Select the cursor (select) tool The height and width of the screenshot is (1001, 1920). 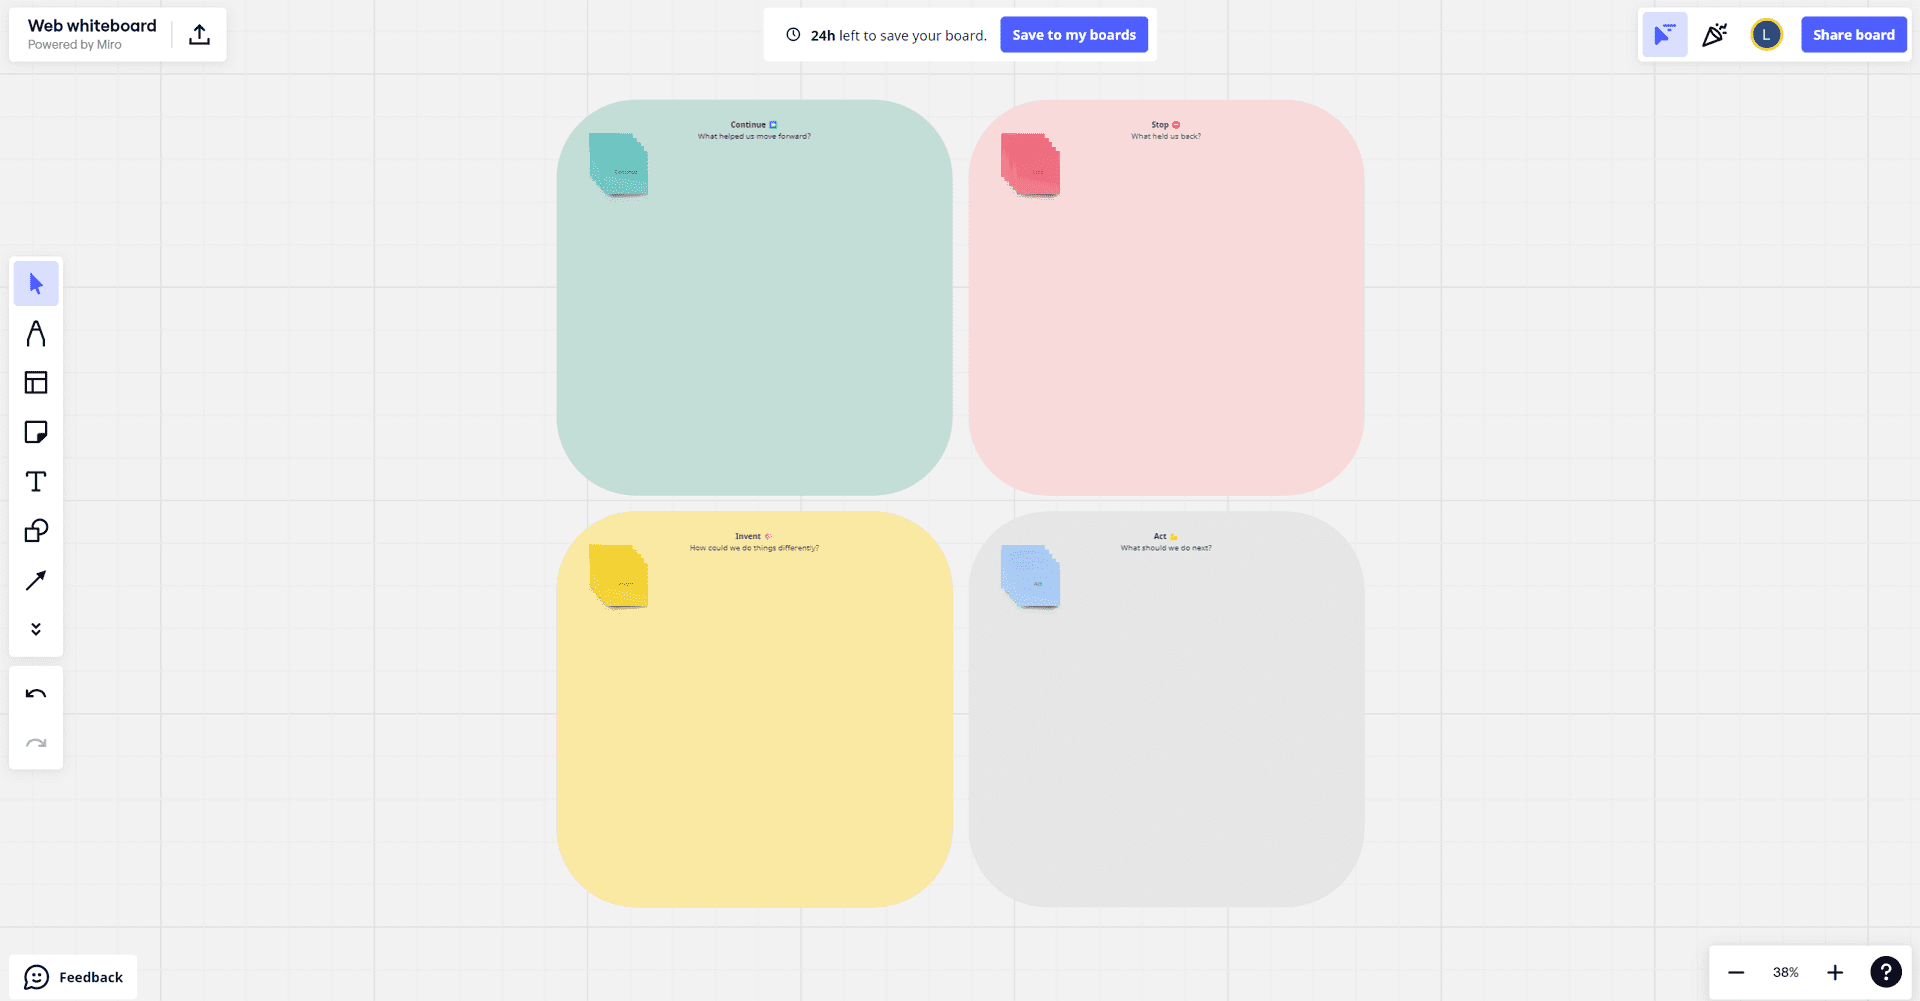[36, 284]
